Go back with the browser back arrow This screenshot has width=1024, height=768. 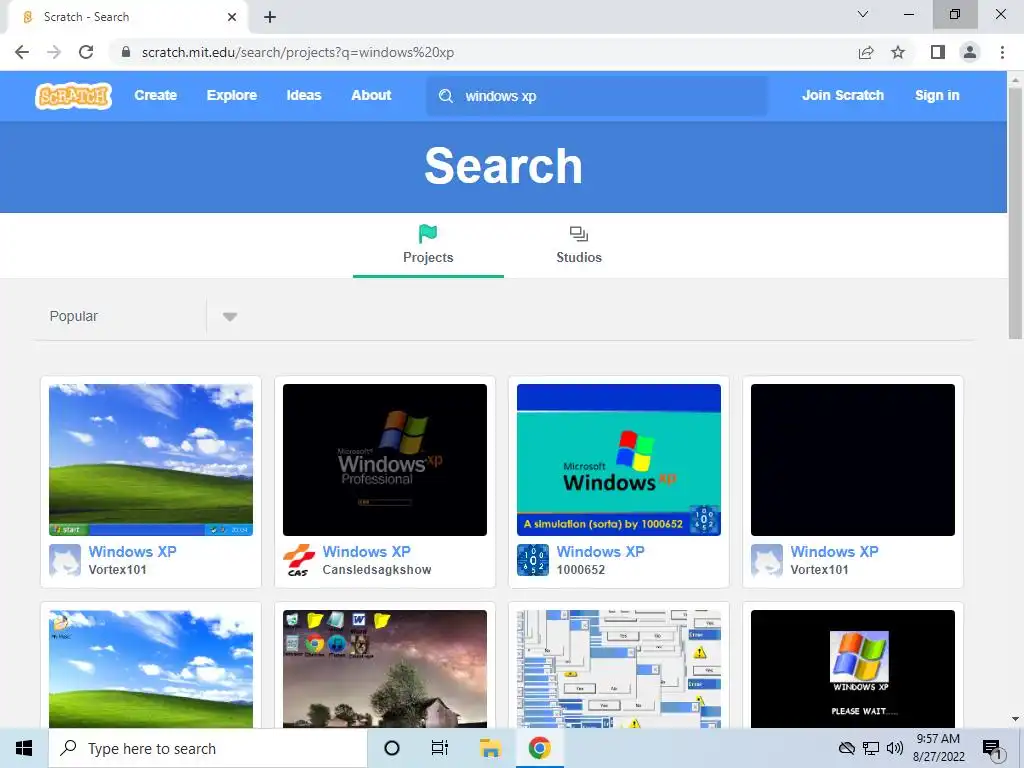(x=22, y=52)
